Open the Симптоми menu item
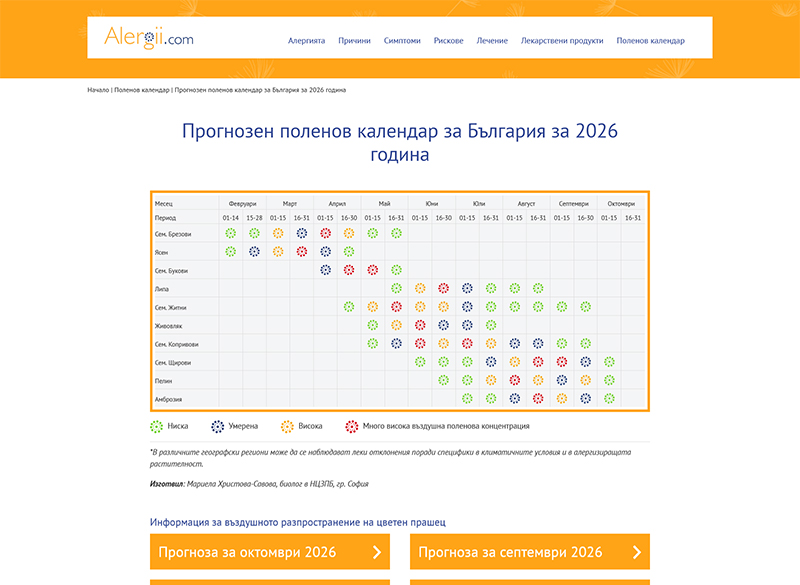800x585 pixels. click(x=402, y=41)
